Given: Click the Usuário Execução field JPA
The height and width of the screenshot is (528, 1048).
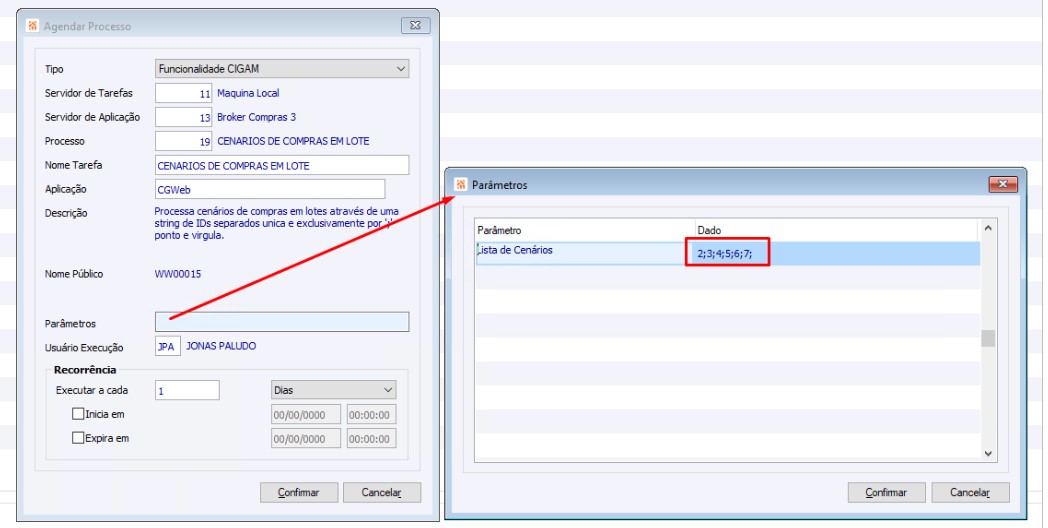Looking at the screenshot, I should click(x=168, y=347).
